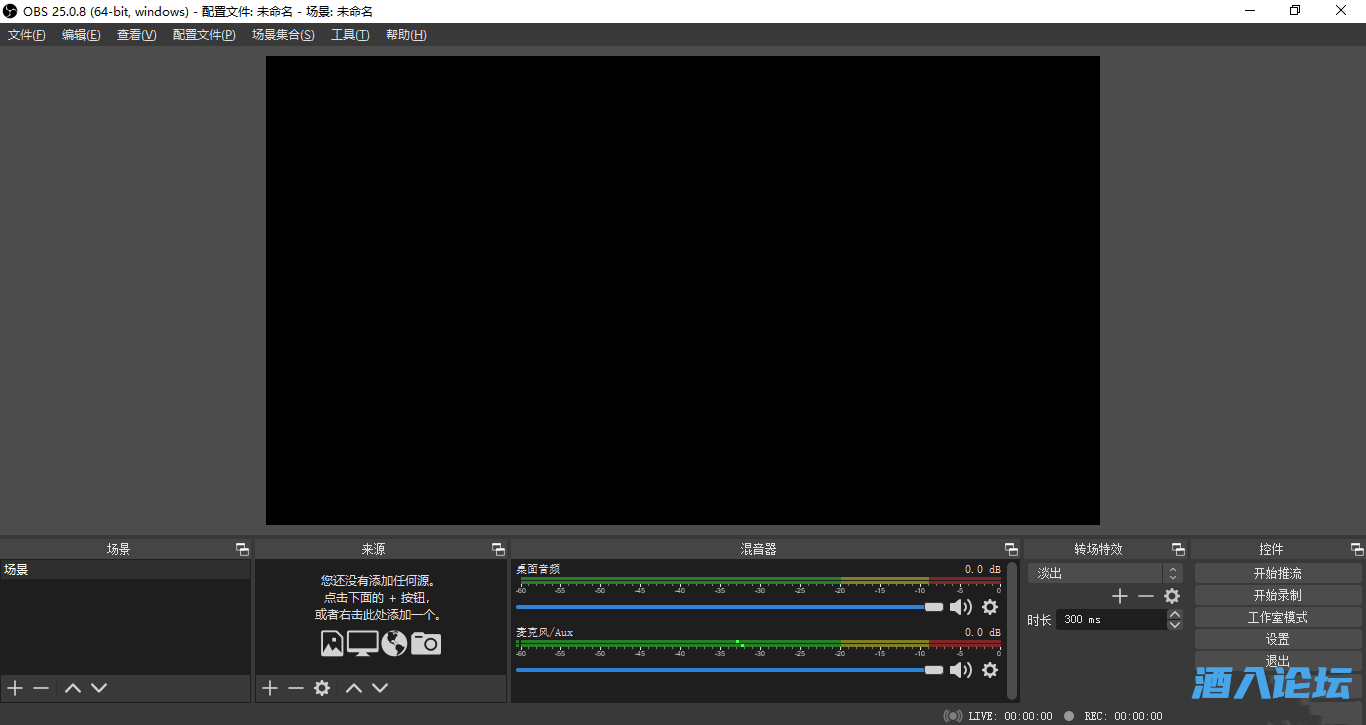This screenshot has height=725, width=1366.
Task: Click the 时长 label
Action: [x=1039, y=620]
